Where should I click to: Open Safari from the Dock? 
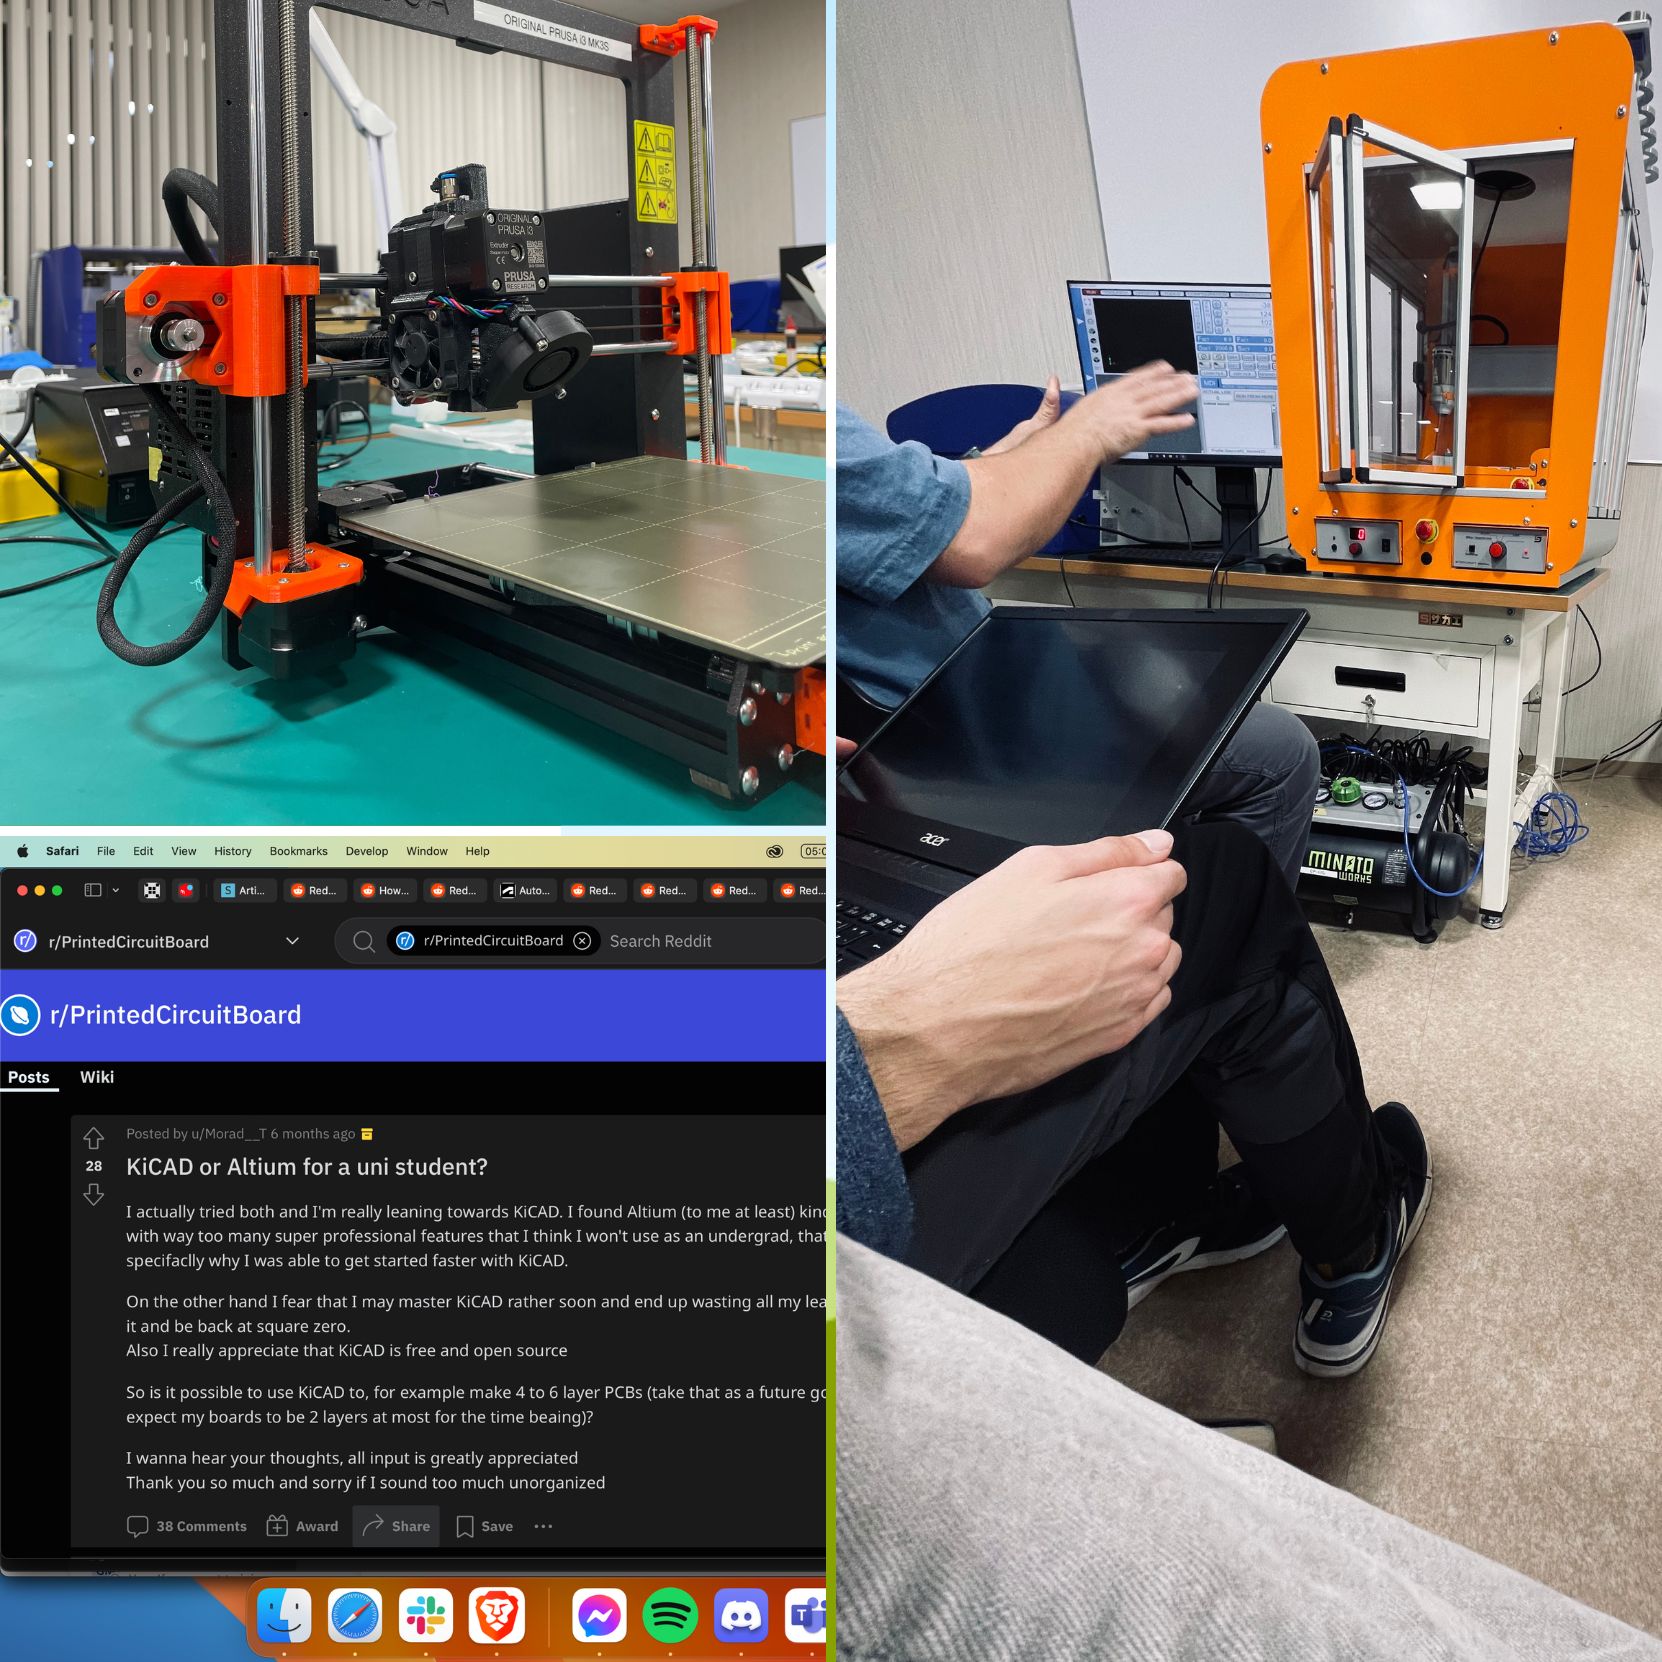tap(355, 1615)
